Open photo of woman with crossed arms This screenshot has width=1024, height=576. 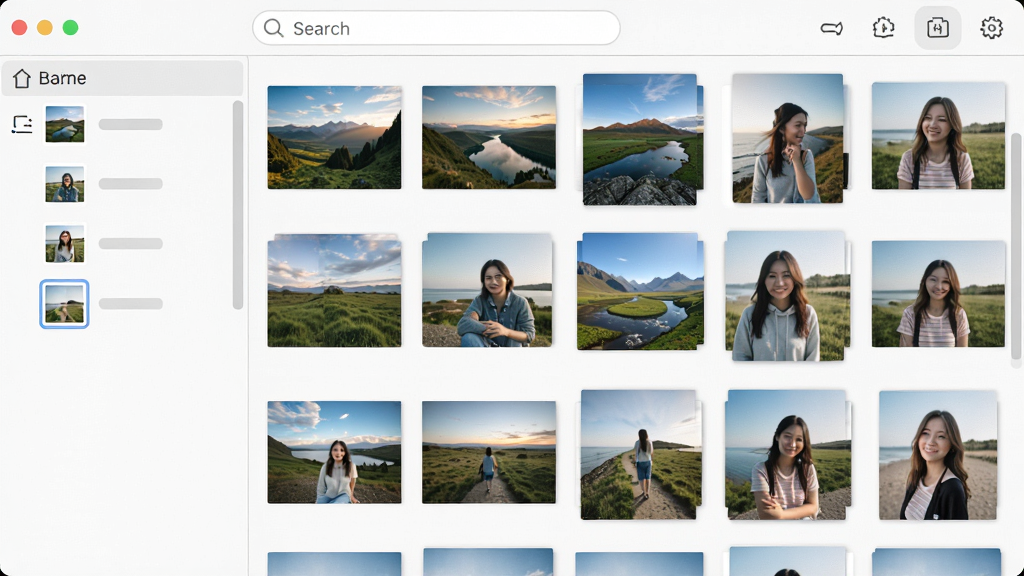786,455
